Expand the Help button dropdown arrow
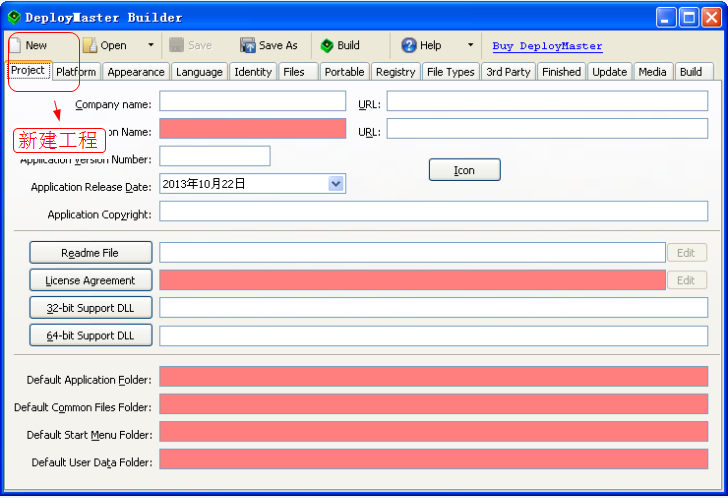The height and width of the screenshot is (498, 728). click(x=470, y=45)
